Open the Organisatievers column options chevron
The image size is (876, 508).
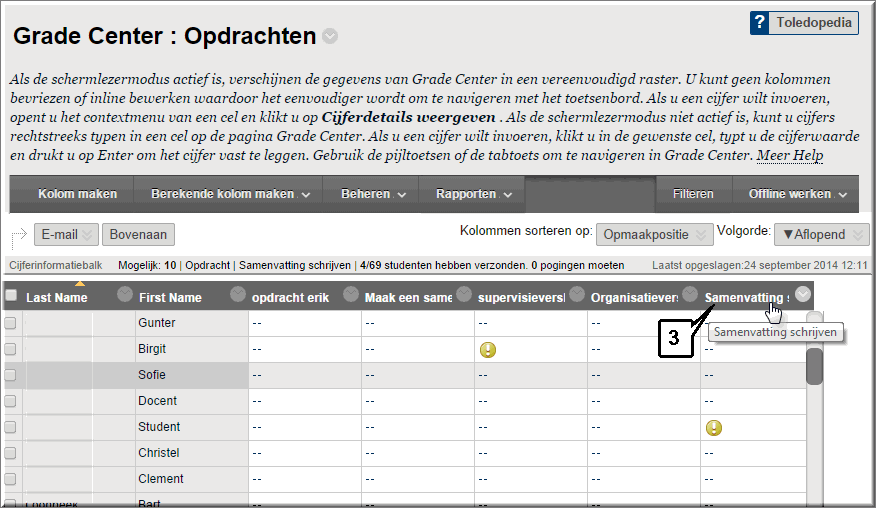point(690,294)
